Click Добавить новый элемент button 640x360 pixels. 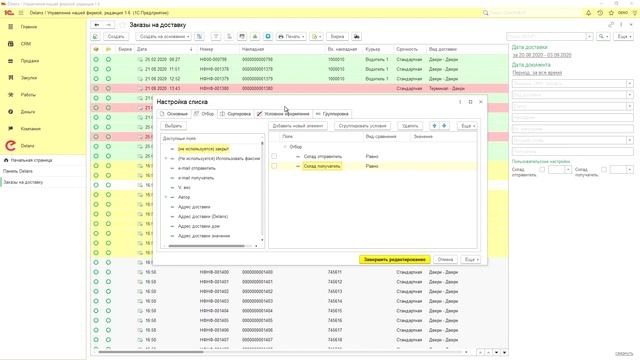pyautogui.click(x=298, y=126)
